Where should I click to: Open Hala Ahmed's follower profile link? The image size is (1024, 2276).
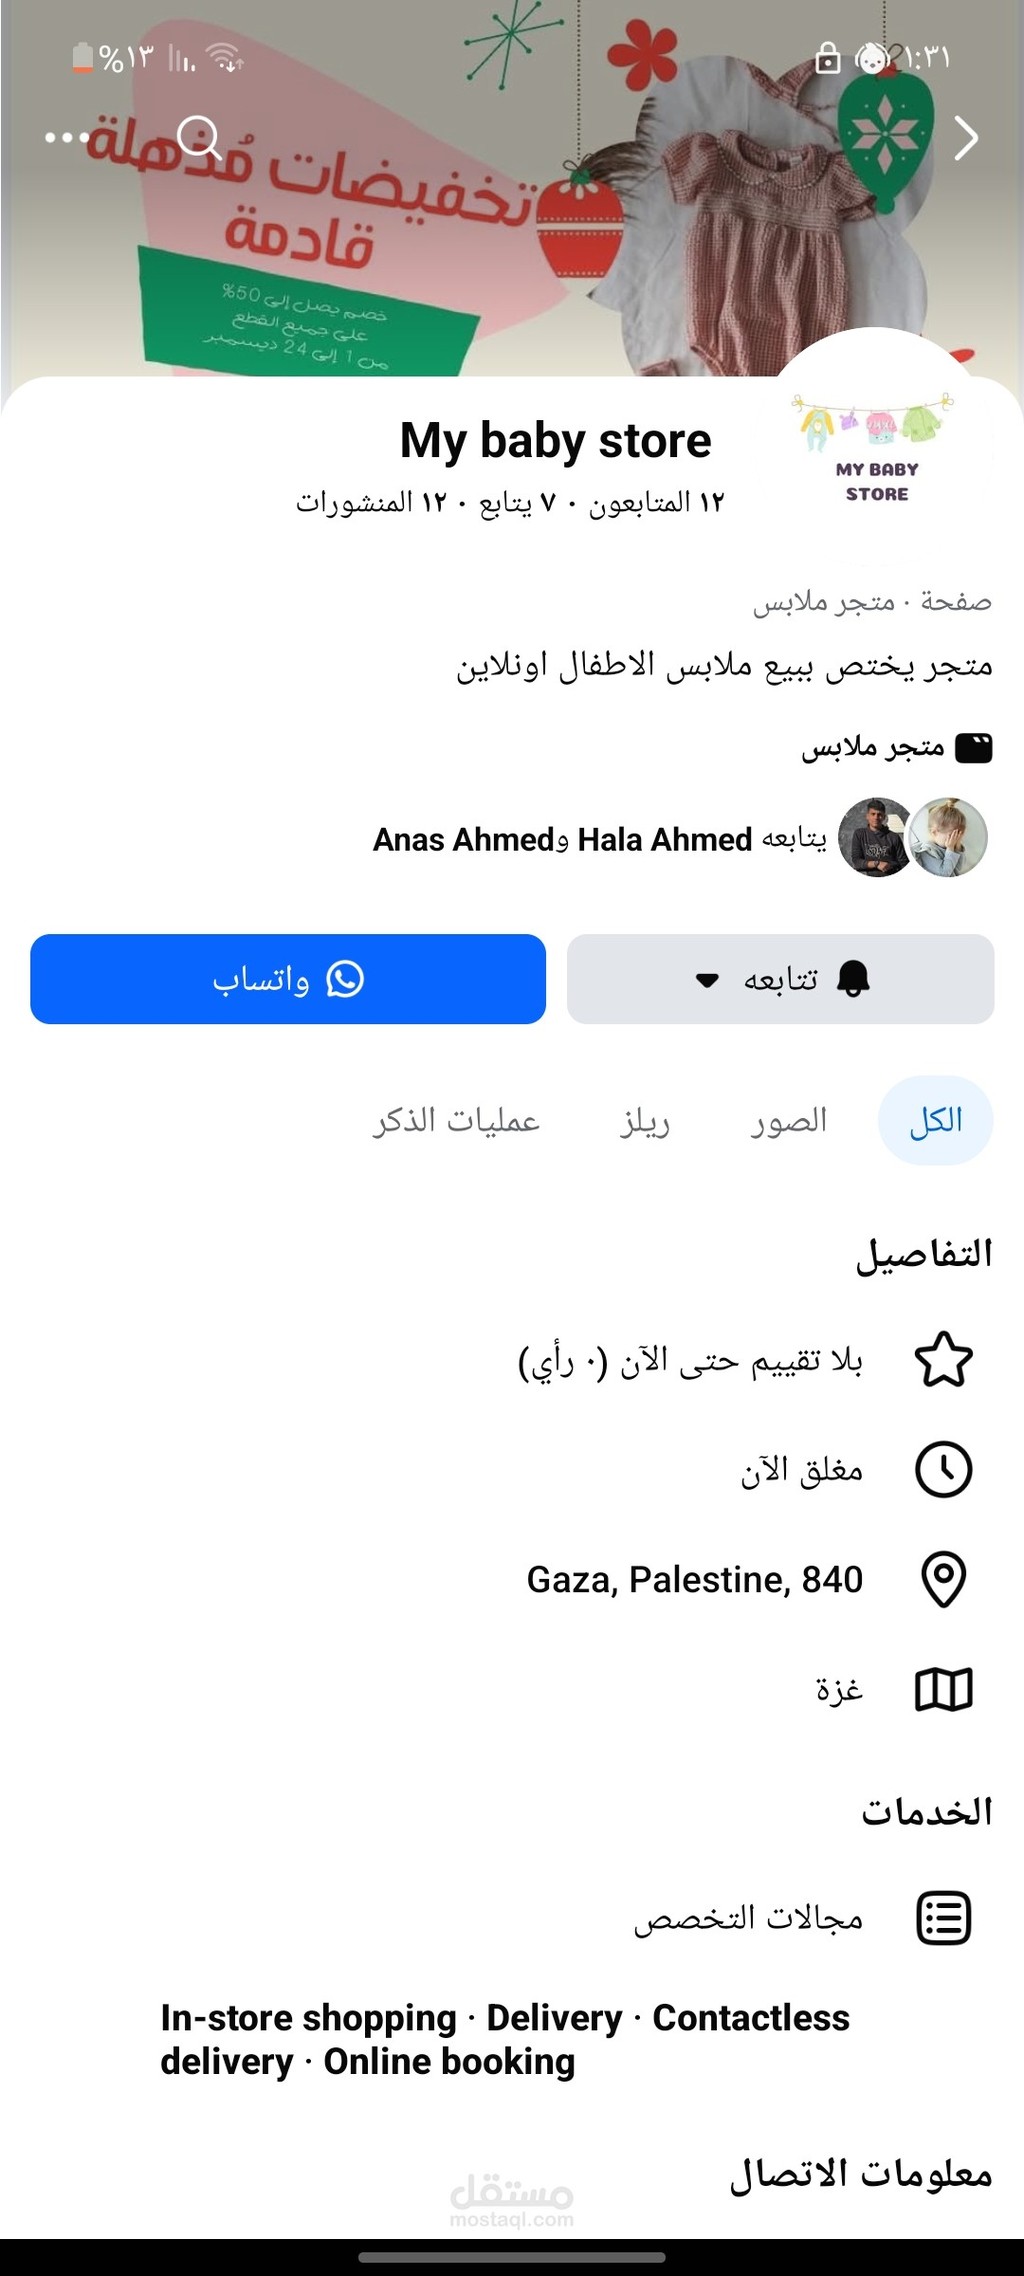pyautogui.click(x=664, y=840)
